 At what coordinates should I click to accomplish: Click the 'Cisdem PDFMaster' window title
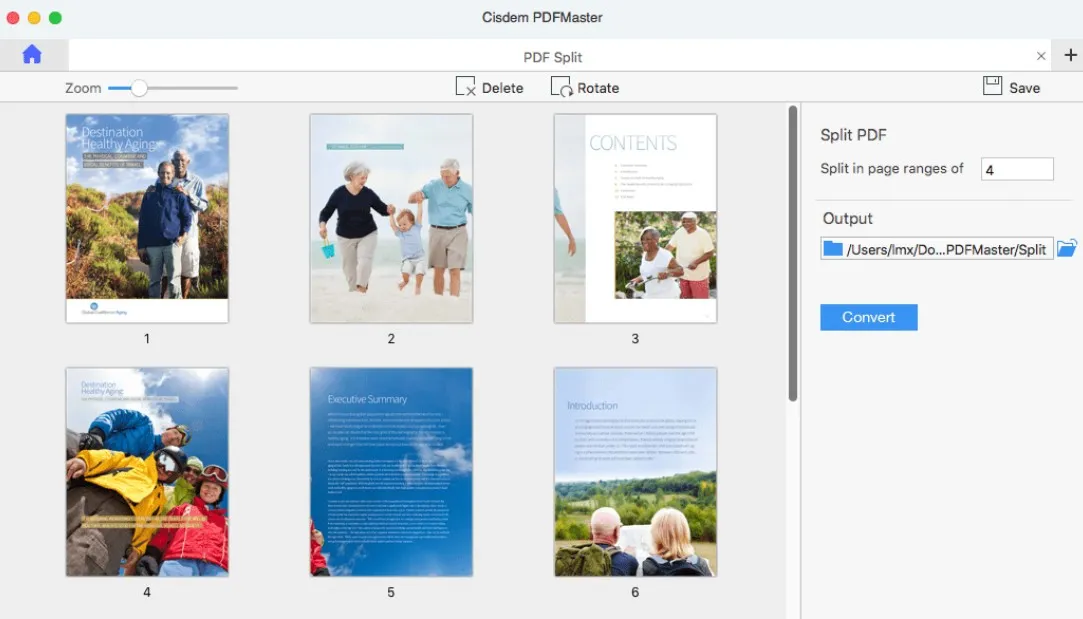coord(542,17)
